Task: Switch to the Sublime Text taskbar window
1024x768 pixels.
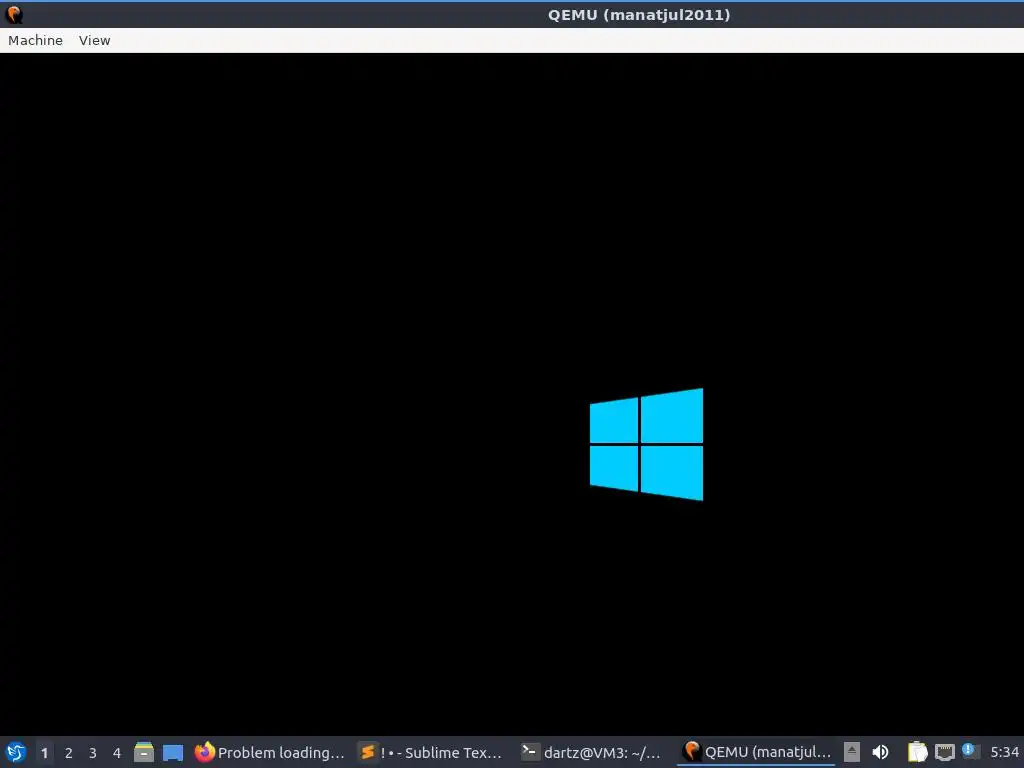Action: (x=432, y=752)
